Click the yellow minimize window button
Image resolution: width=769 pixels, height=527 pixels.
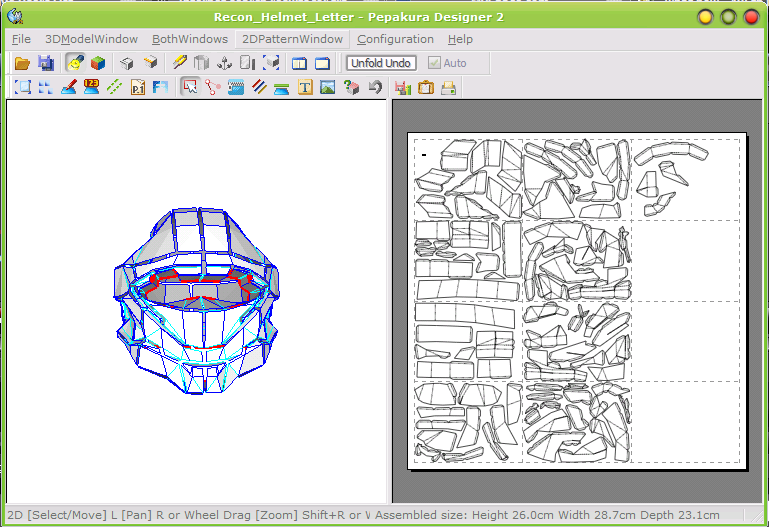coord(705,17)
